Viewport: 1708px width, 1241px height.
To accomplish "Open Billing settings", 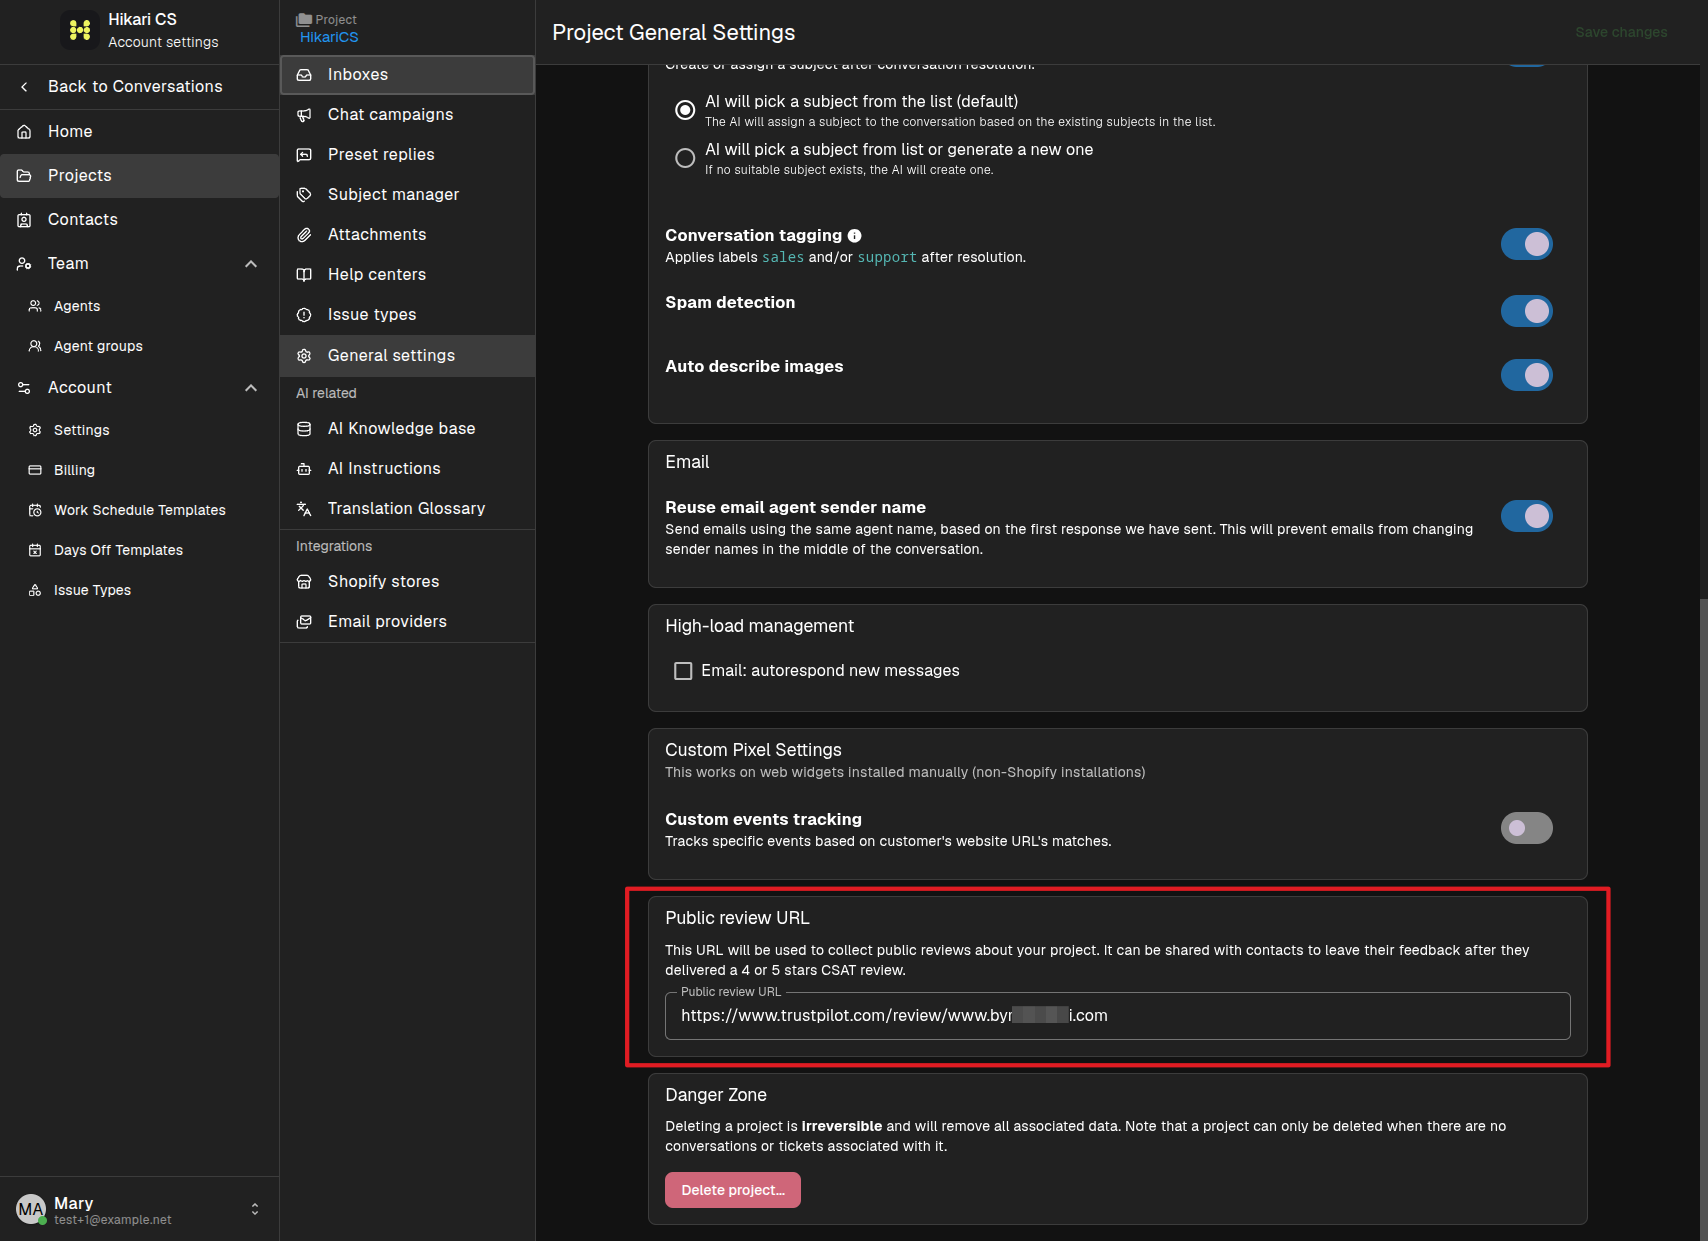I will 139,470.
